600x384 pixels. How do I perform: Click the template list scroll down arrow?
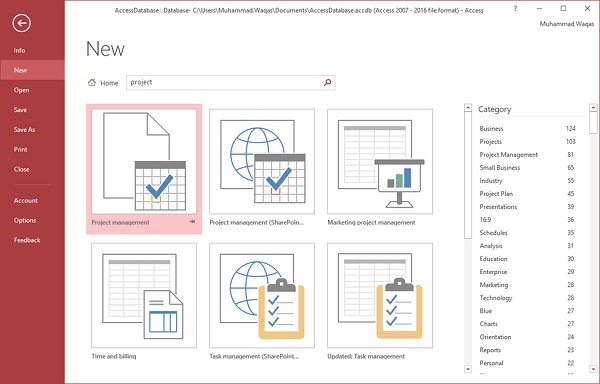click(x=468, y=369)
